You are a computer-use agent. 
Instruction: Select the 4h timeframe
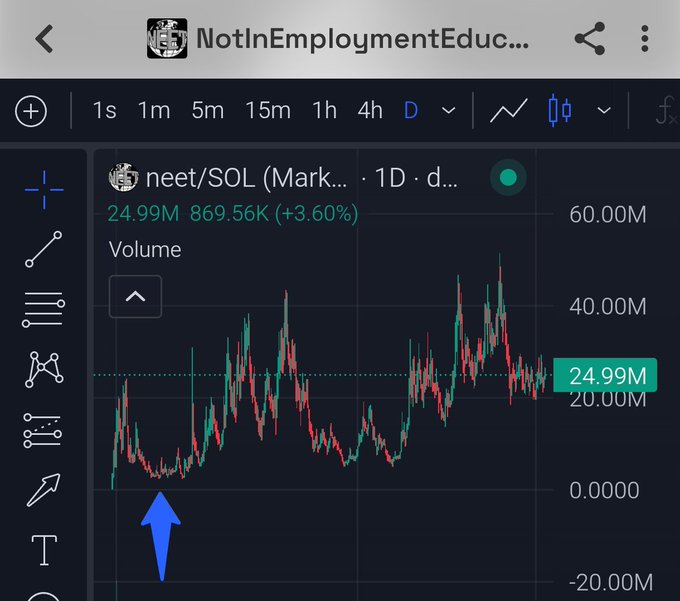370,111
